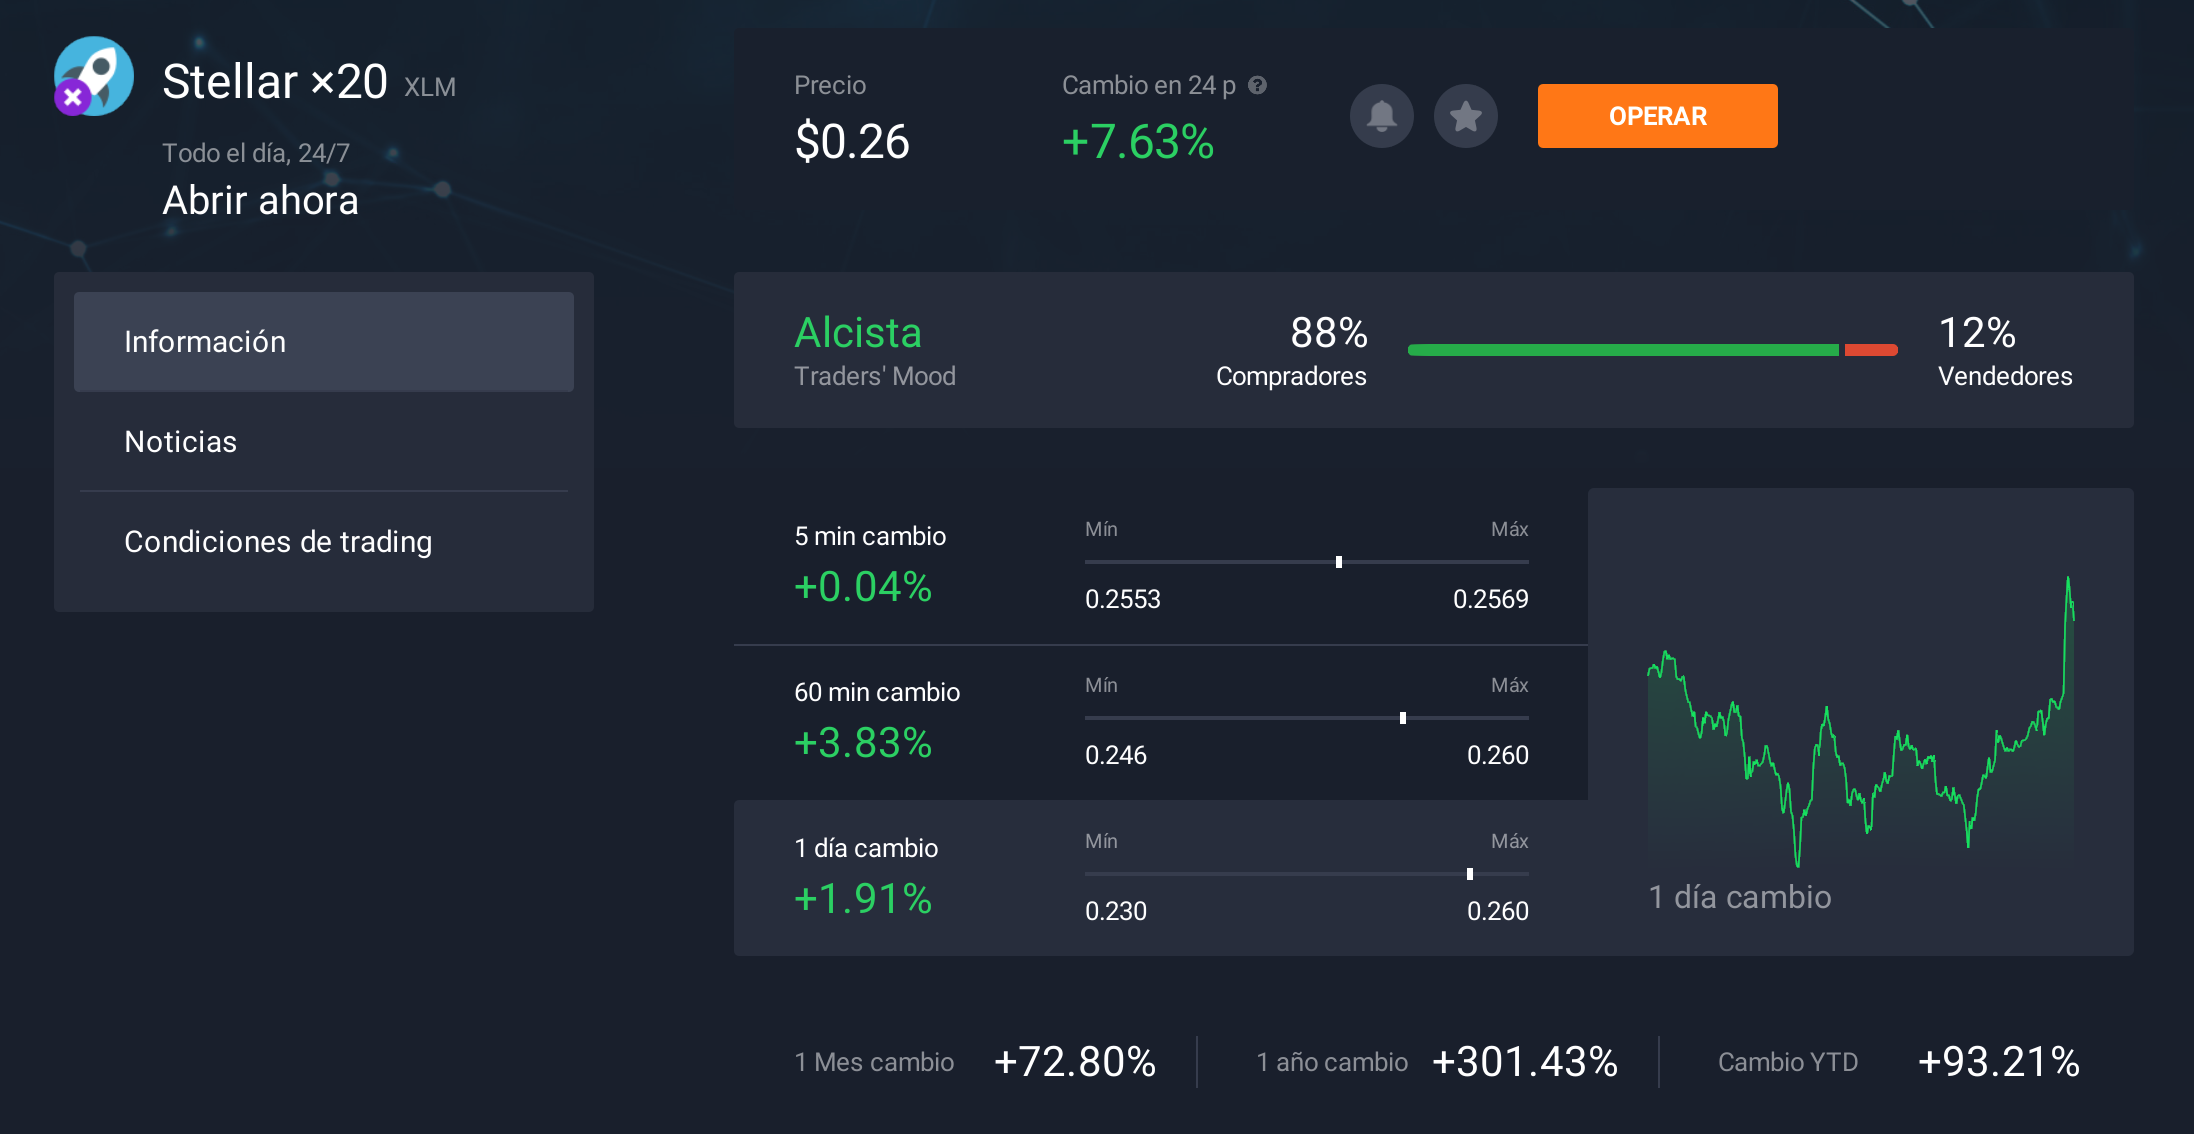The width and height of the screenshot is (2194, 1134).
Task: Select the Información tab
Action: [x=324, y=341]
